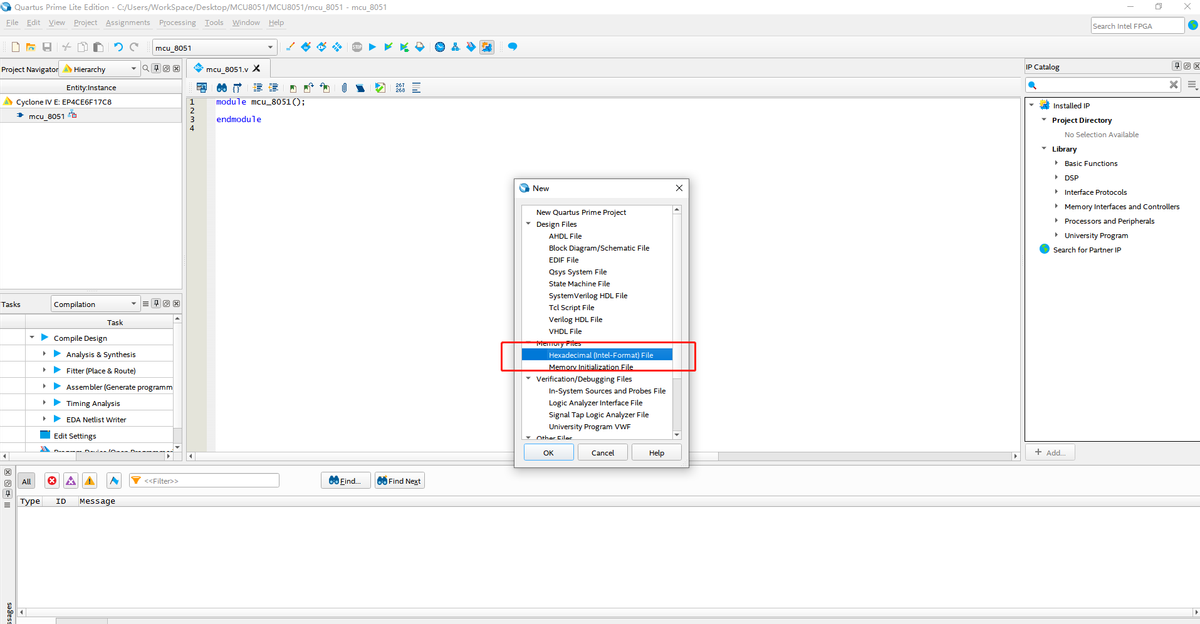This screenshot has height=624, width=1200.
Task: Toggle line numbers 267/268 icon in the editor toolbar
Action: coord(400,87)
